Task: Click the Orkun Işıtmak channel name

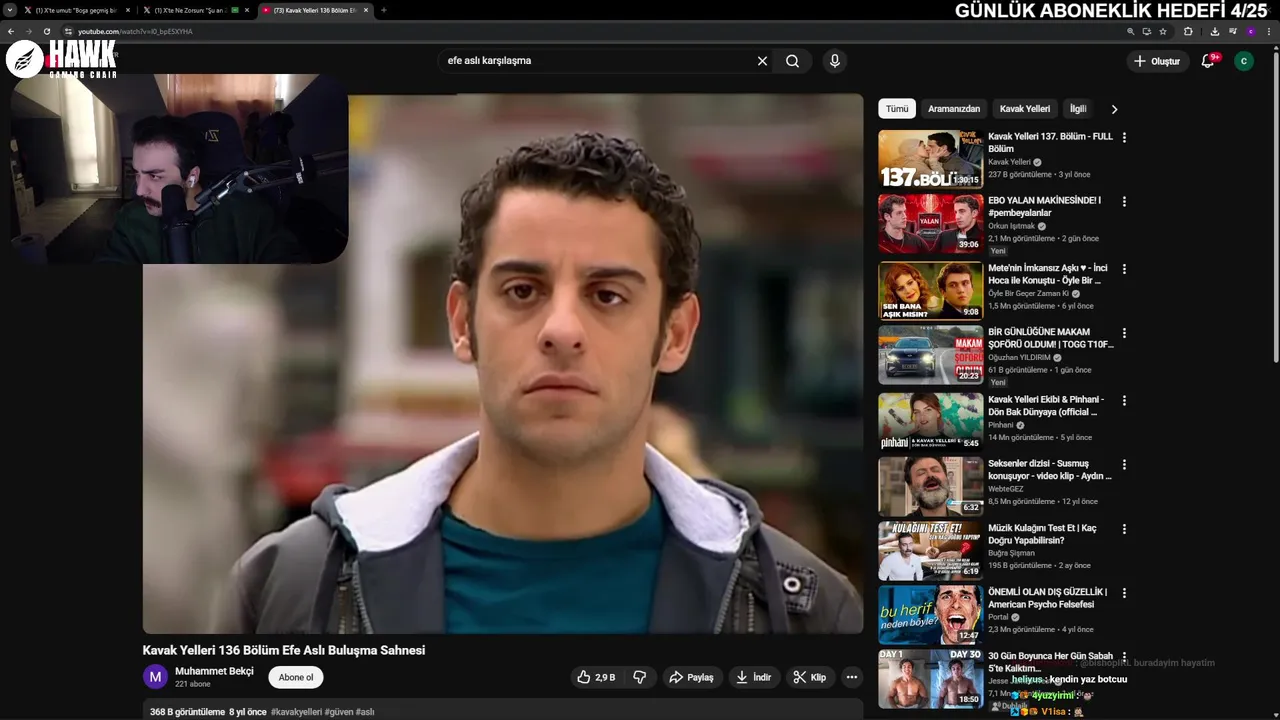Action: coord(1011,226)
